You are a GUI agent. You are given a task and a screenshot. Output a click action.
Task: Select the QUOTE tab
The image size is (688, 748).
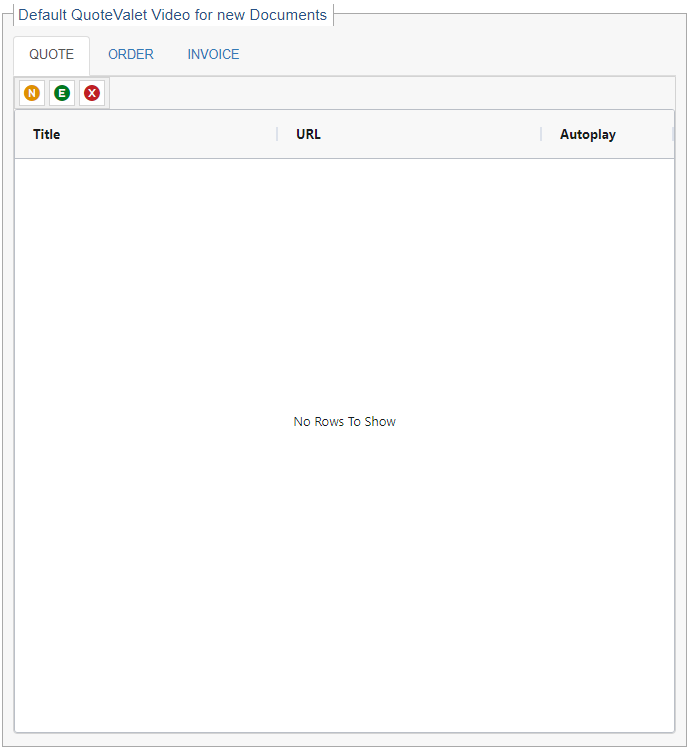52,54
